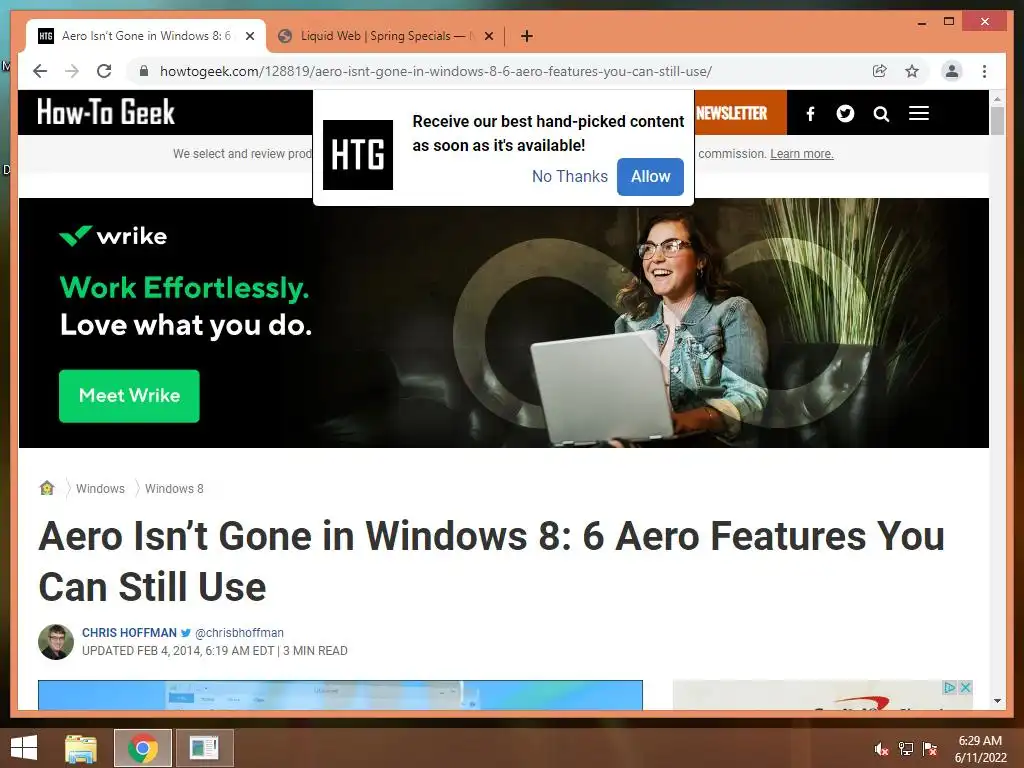This screenshot has height=768, width=1024.
Task: Click Chris Hoffman's author photo
Action: coord(56,642)
